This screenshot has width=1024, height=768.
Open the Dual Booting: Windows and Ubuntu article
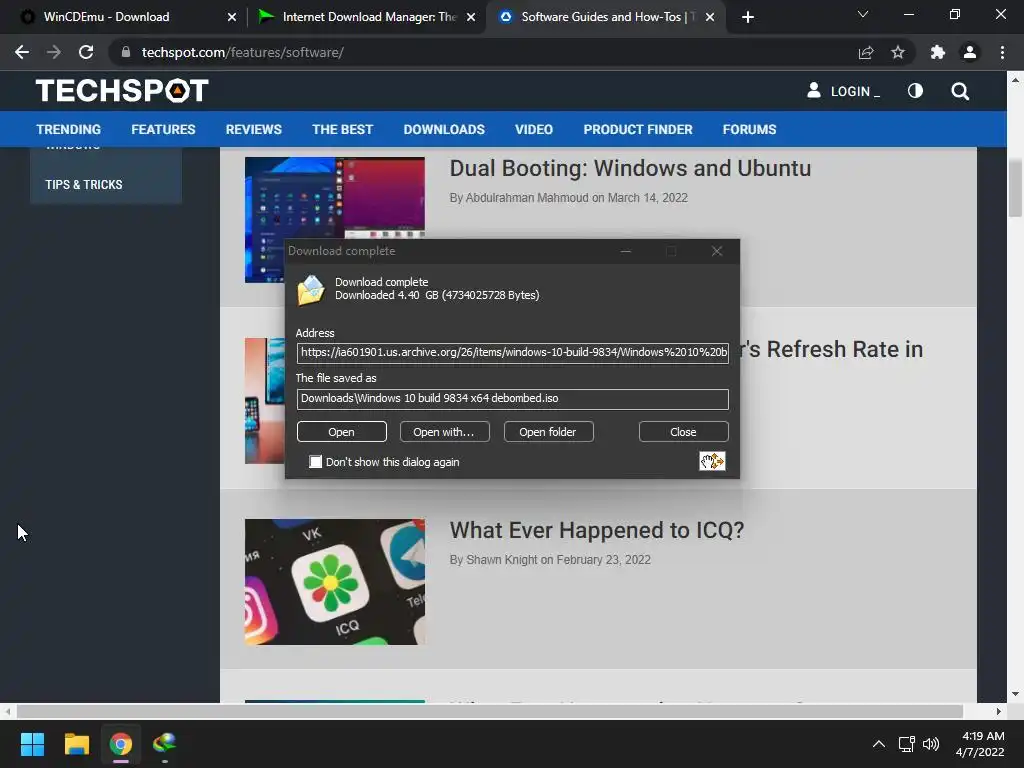630,168
